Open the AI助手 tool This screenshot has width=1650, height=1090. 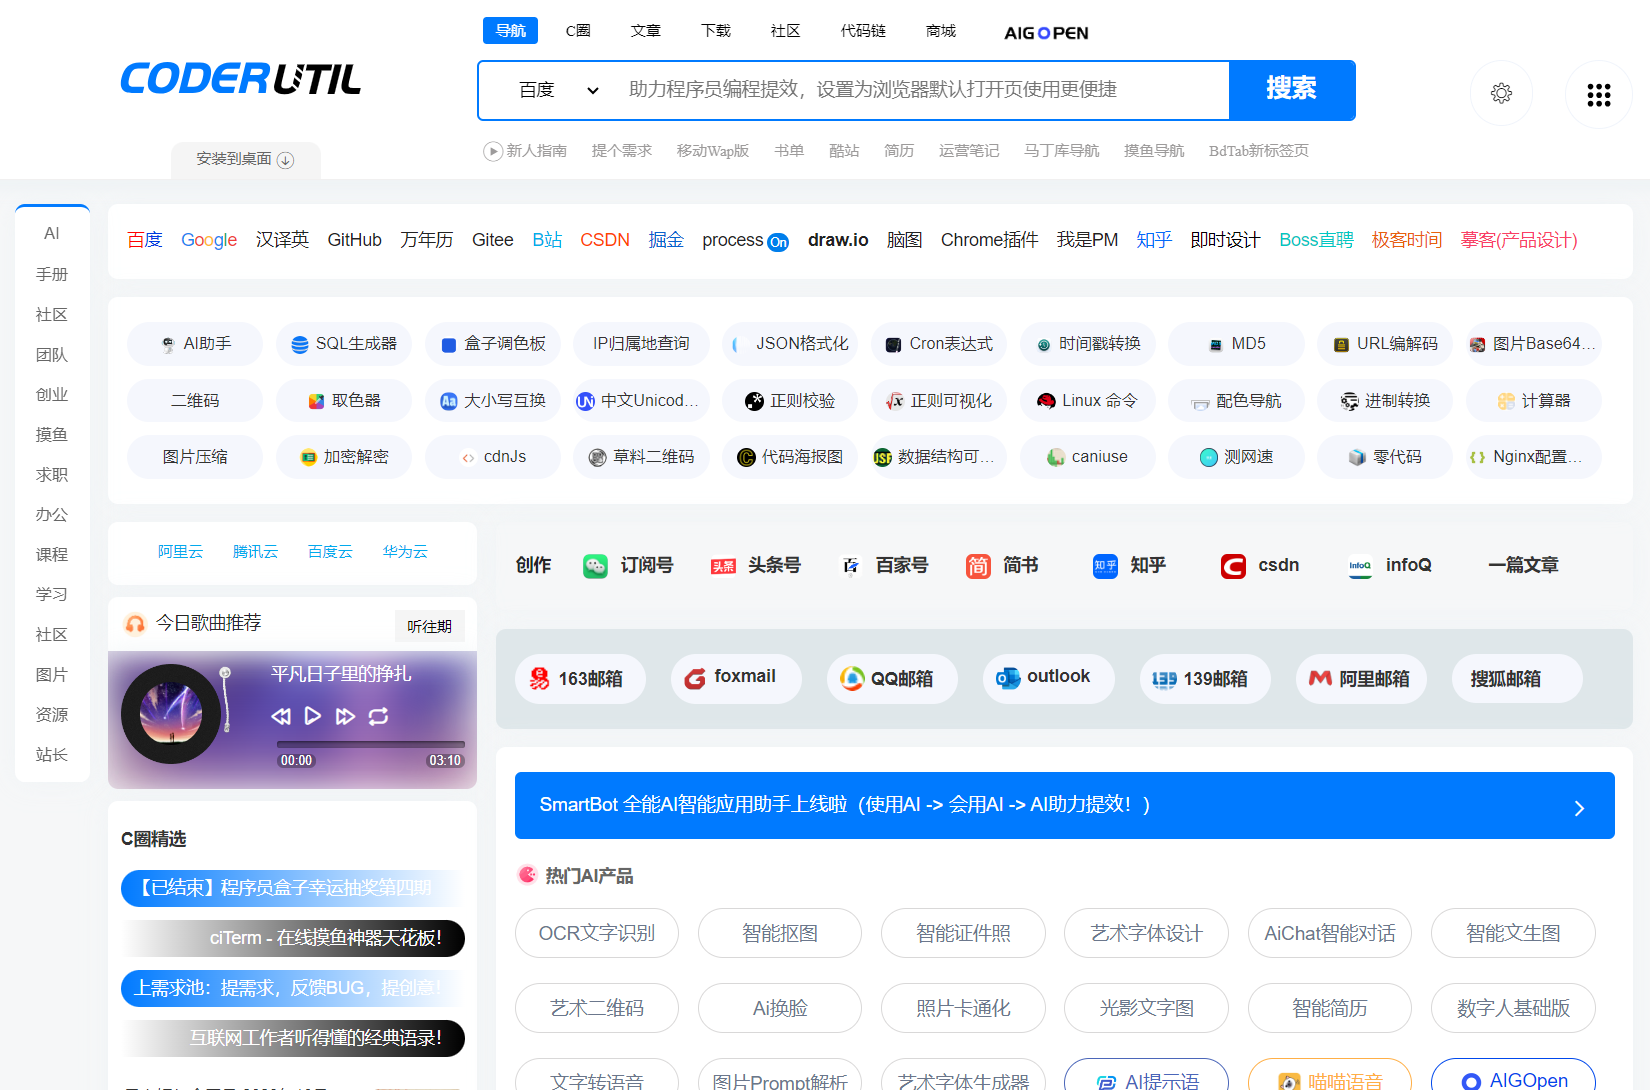[x=195, y=344]
